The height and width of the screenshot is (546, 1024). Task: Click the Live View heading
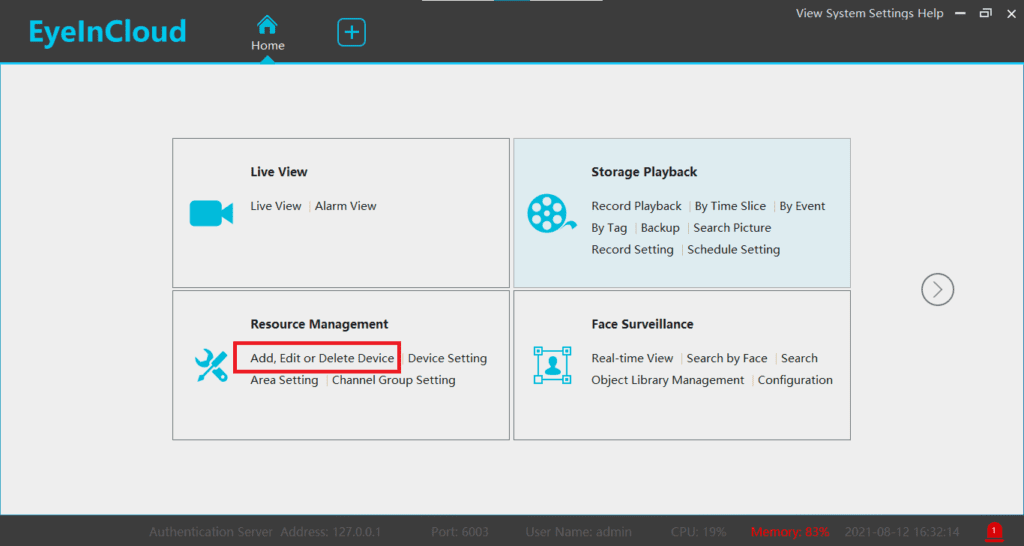coord(278,172)
